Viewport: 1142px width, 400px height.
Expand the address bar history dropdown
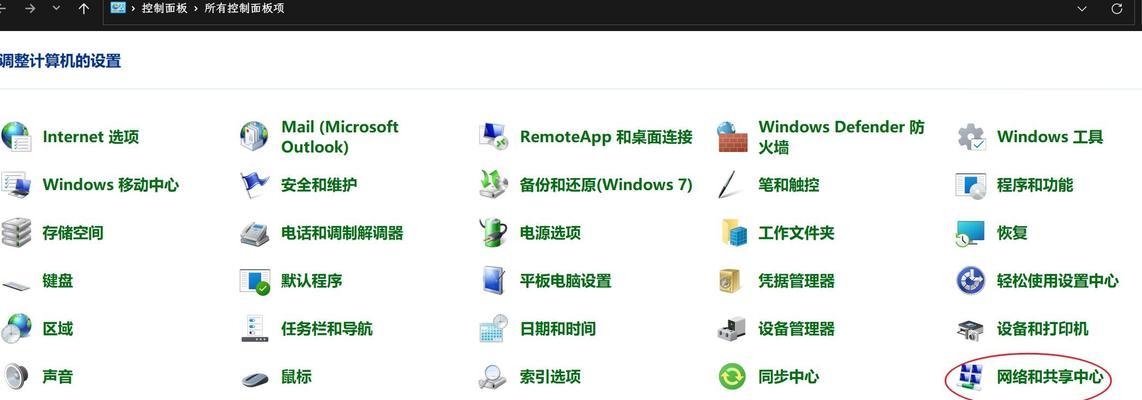click(1082, 9)
